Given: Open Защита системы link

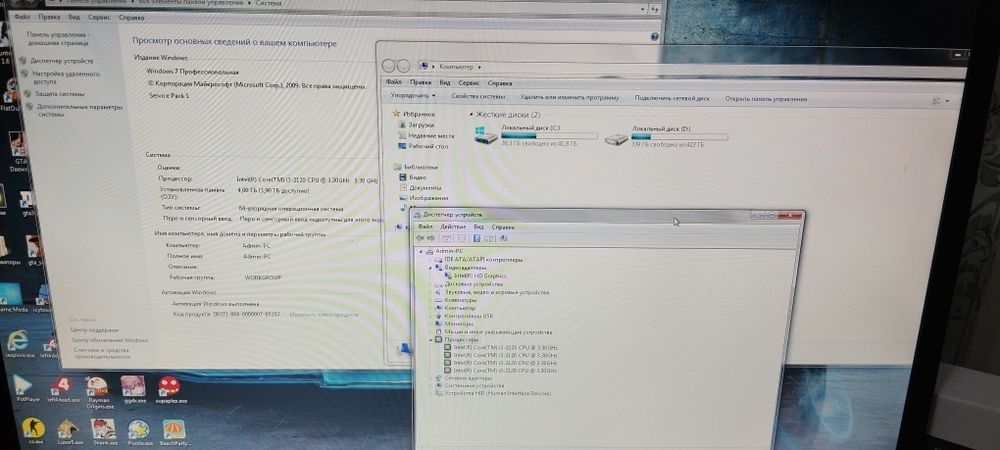Looking at the screenshot, I should 60,94.
